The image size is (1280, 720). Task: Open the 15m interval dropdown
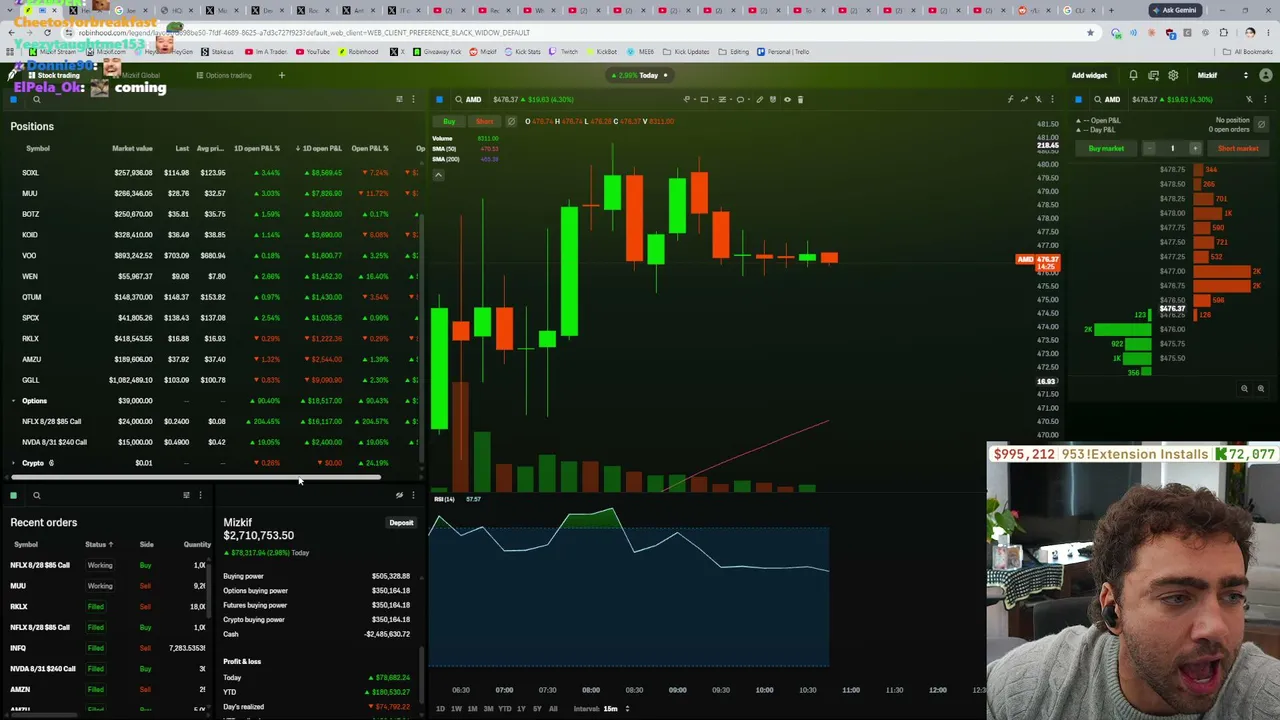click(615, 709)
